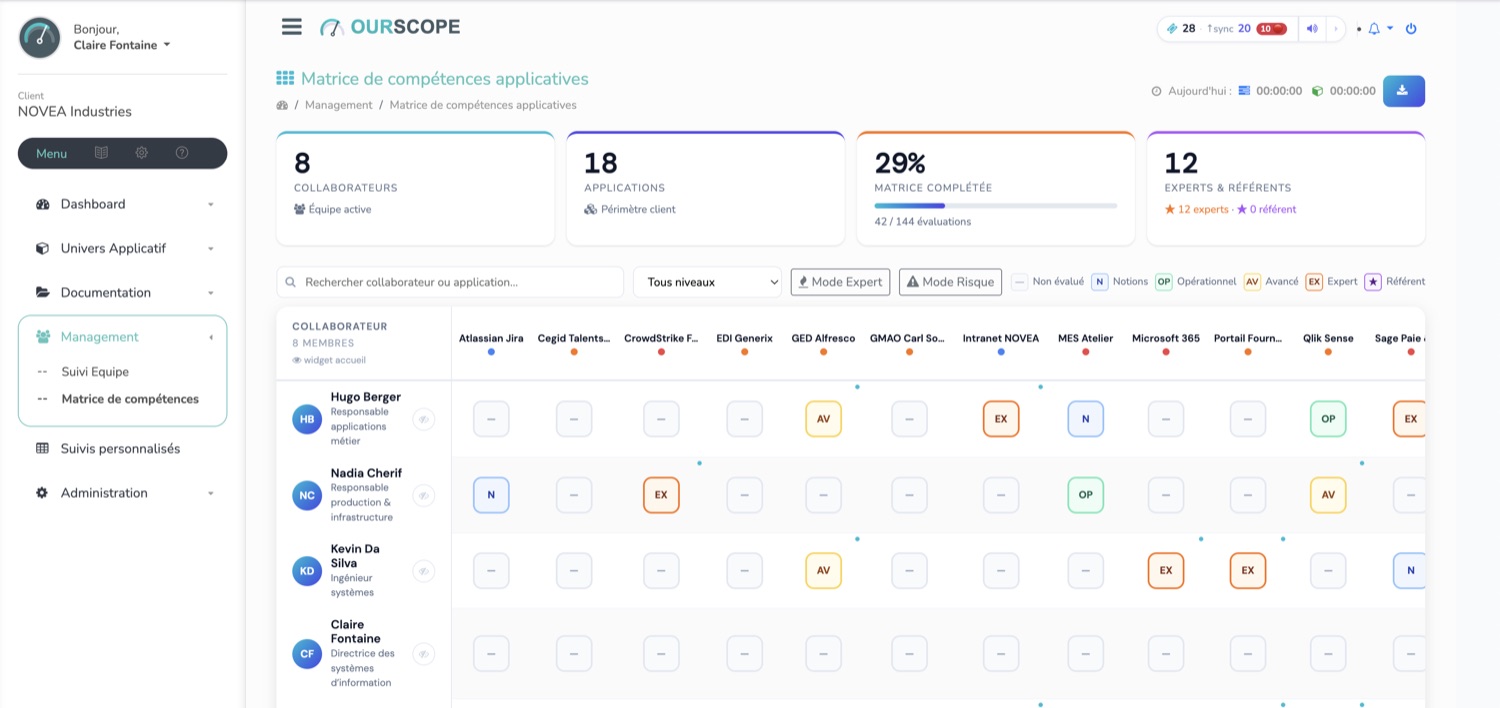Click Management breadcrumb link
The image size is (1500, 708).
(338, 105)
